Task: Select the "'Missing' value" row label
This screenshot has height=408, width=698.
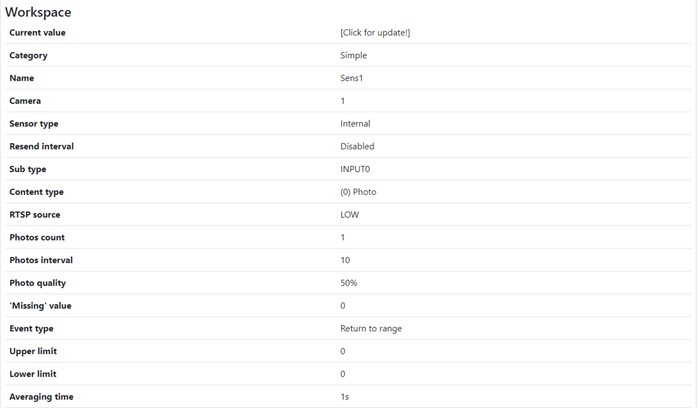Action: pos(40,306)
